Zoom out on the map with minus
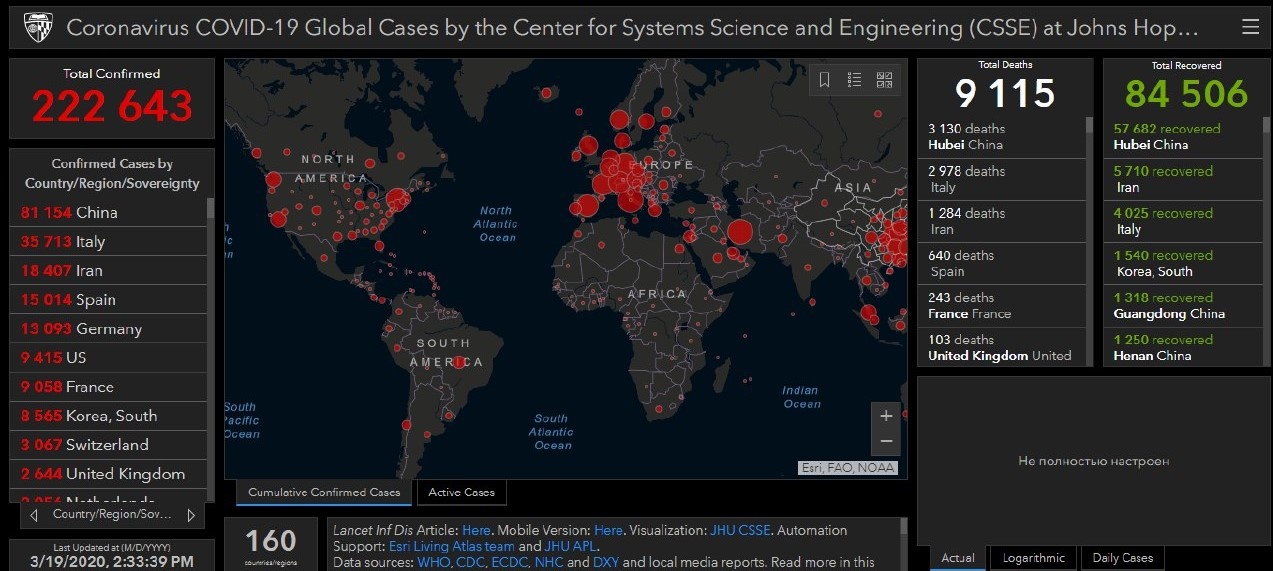Image resolution: width=1273 pixels, height=571 pixels. [x=886, y=441]
